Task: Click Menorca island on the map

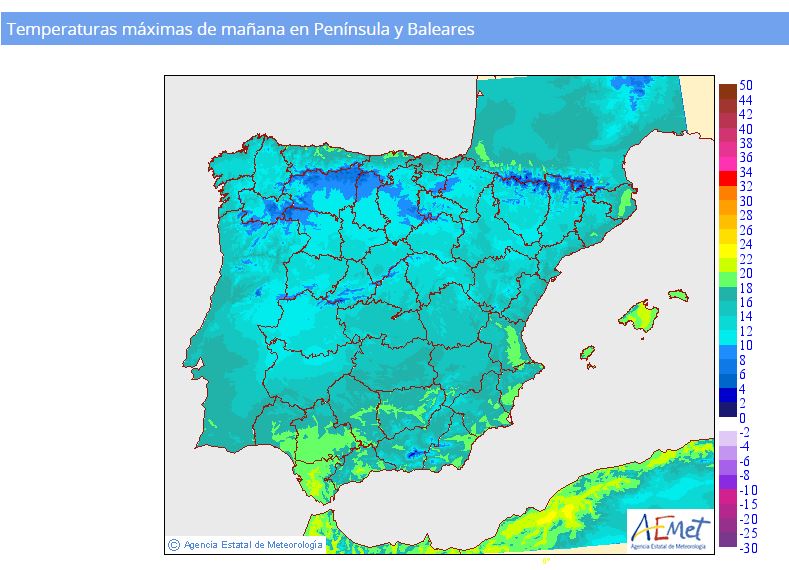Action: (x=677, y=296)
